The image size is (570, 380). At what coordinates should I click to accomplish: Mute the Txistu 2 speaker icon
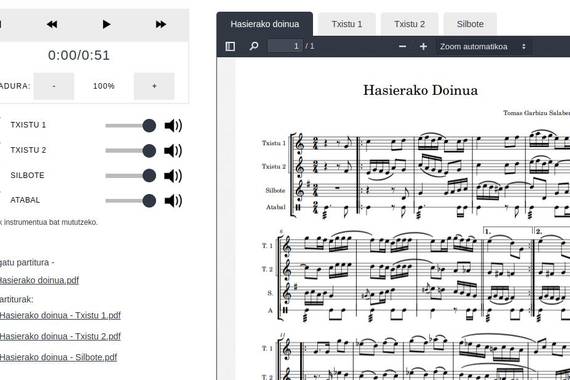173,151
